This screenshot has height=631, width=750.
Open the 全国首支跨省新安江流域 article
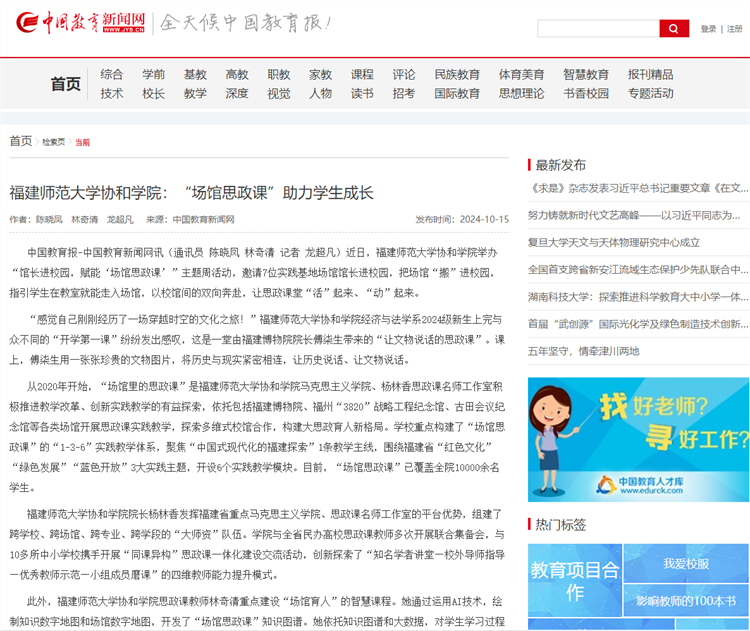point(638,270)
